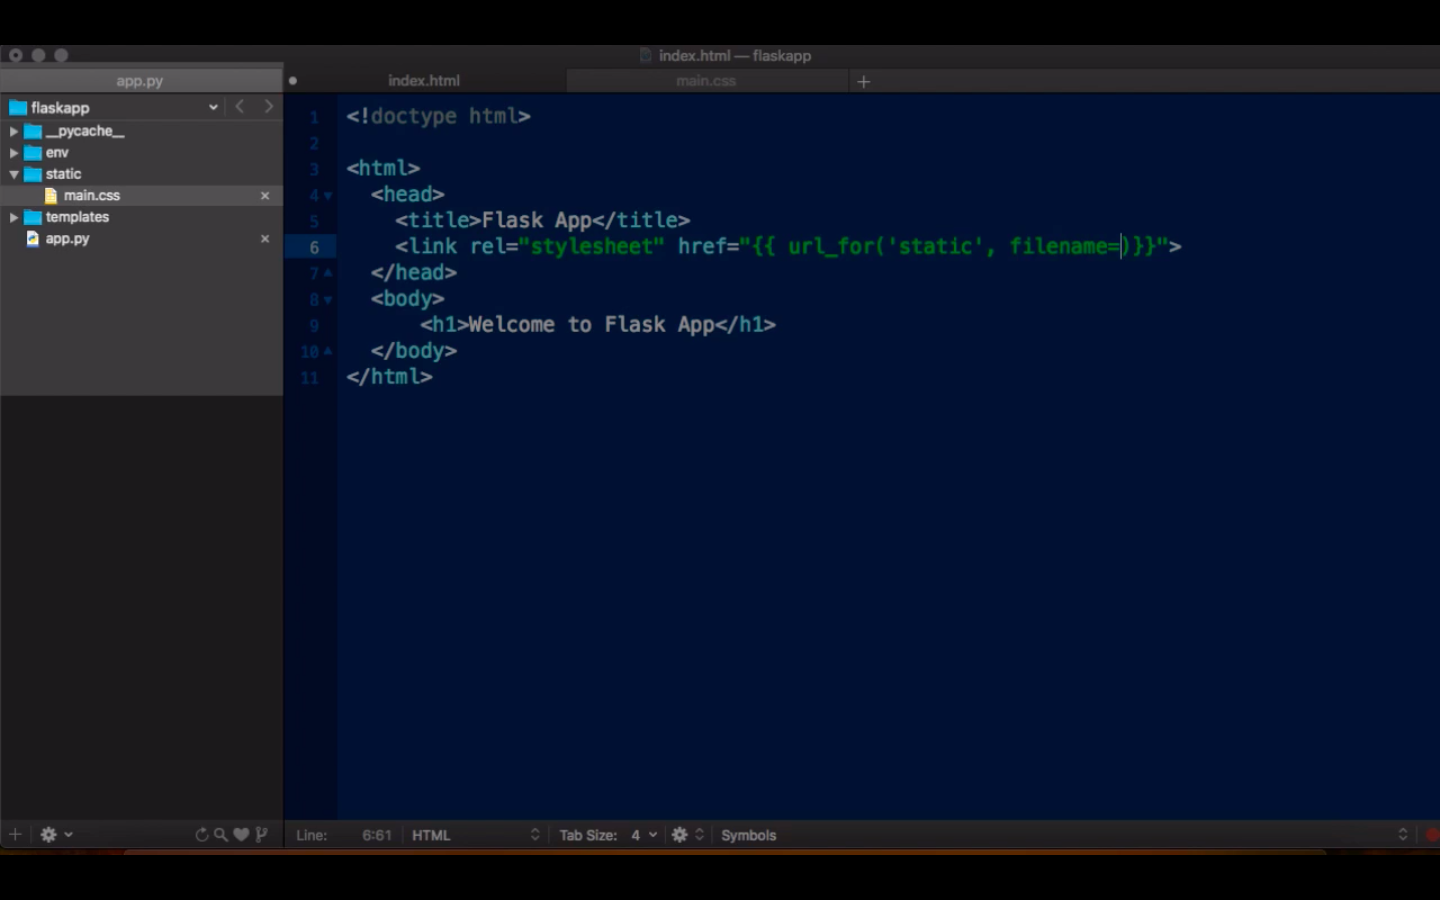Screen dimensions: 1440x900
Task: Click the window title document icon
Action: coord(646,56)
